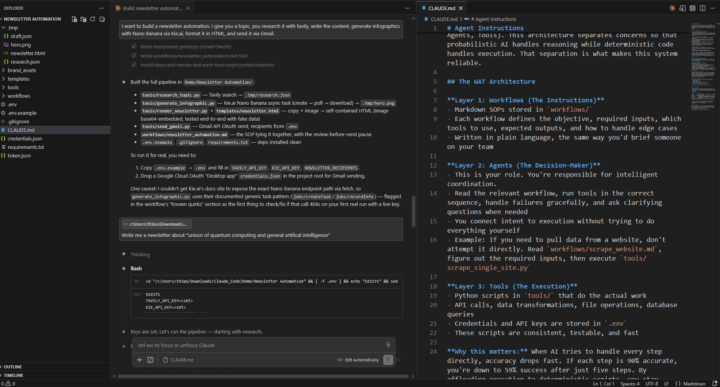This screenshot has width=720, height=387.
Task: Open newsletter.html from the file tree
Action: click(28, 53)
